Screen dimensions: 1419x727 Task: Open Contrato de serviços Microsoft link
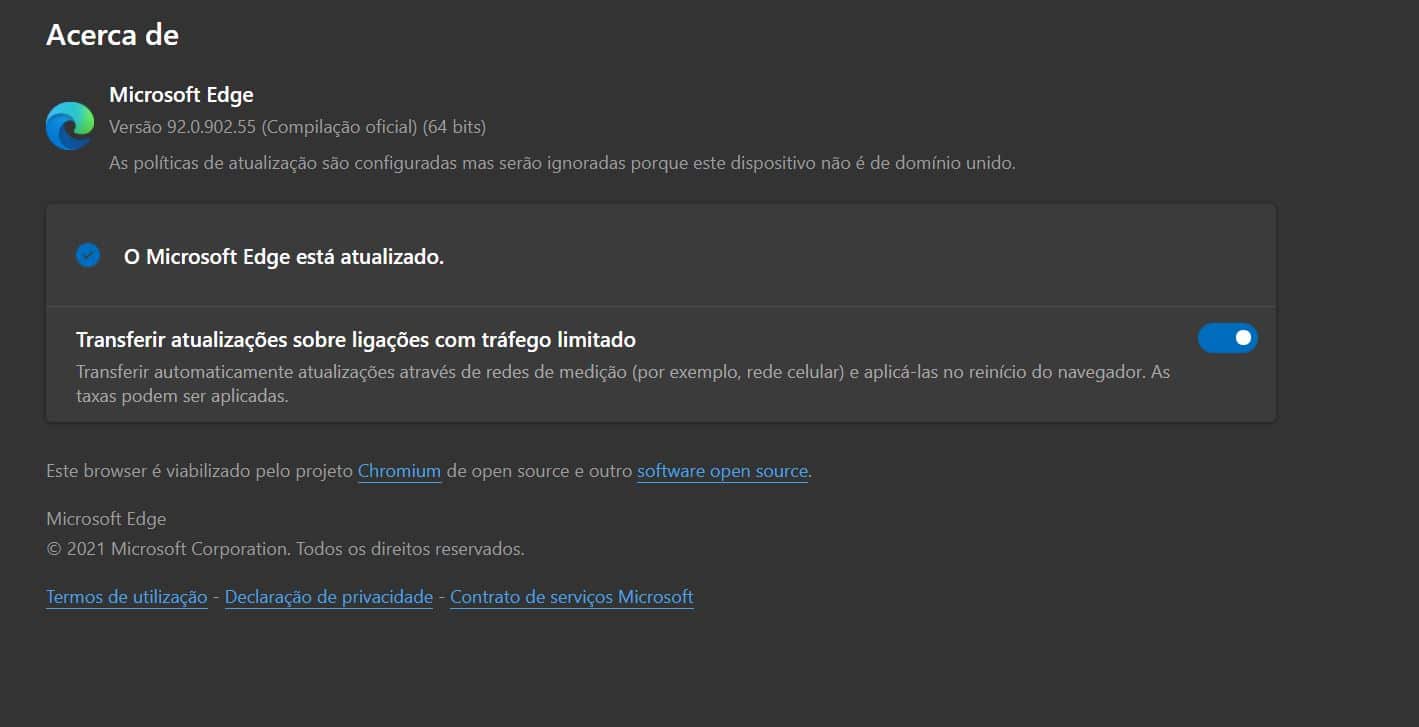tap(572, 597)
